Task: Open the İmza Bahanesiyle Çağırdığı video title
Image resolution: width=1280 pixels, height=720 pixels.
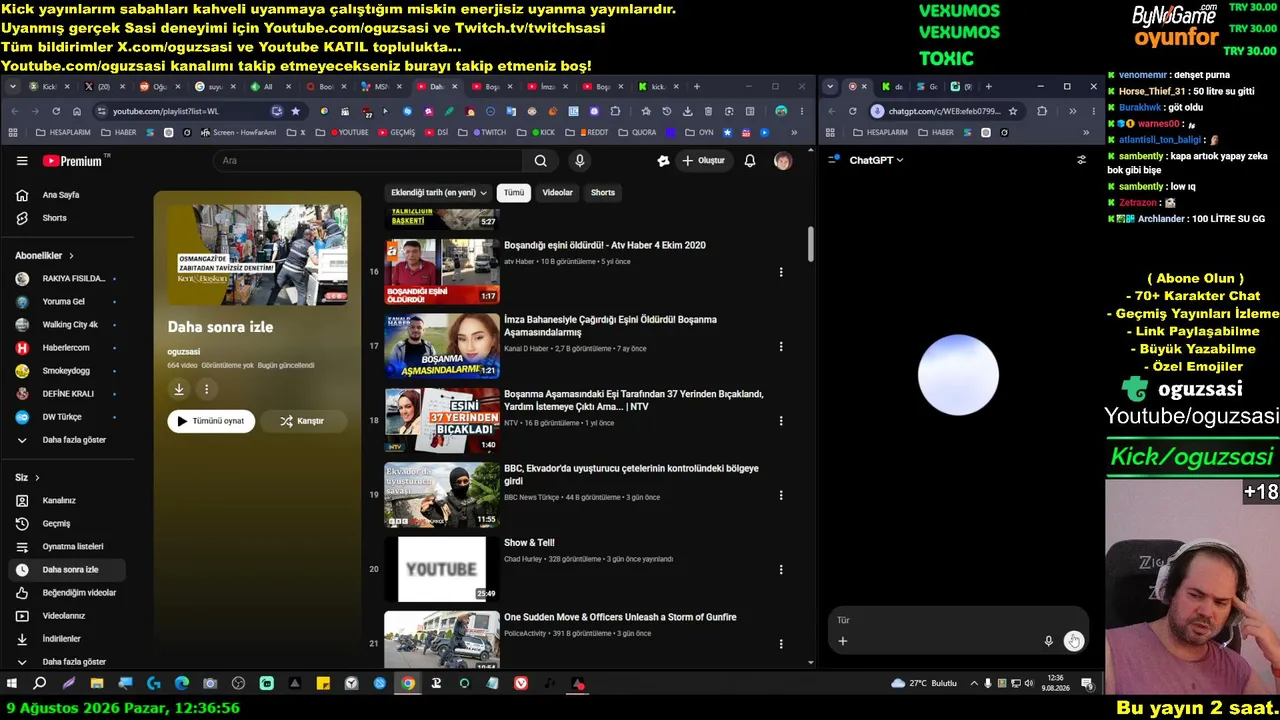Action: click(610, 326)
